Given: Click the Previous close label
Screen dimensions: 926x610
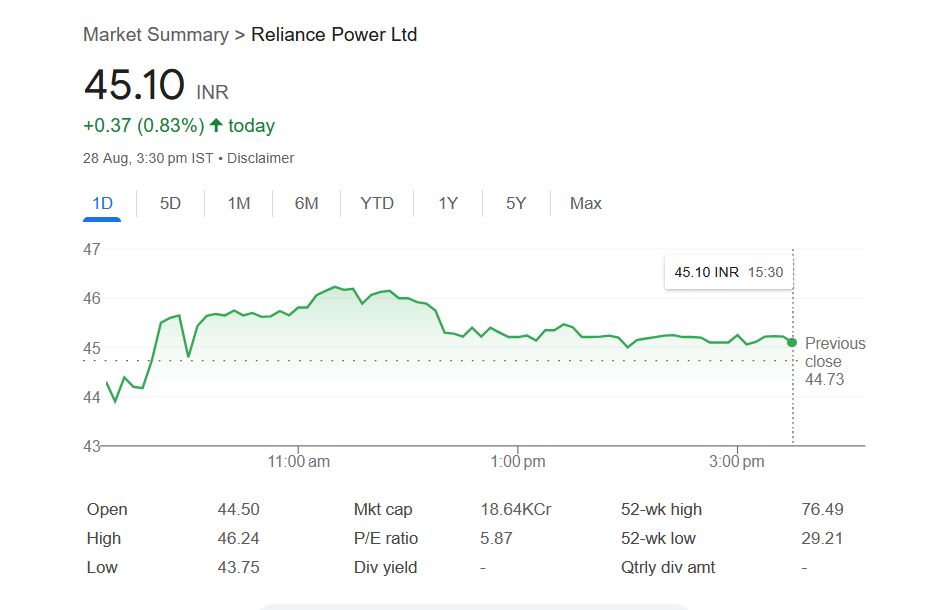Looking at the screenshot, I should click(835, 352).
